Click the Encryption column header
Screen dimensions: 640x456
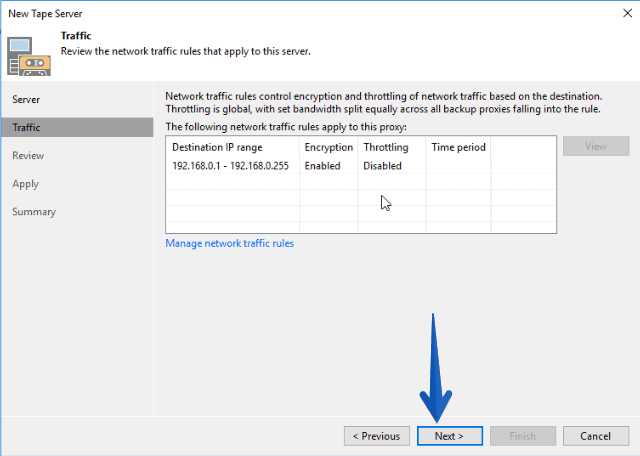coord(329,147)
